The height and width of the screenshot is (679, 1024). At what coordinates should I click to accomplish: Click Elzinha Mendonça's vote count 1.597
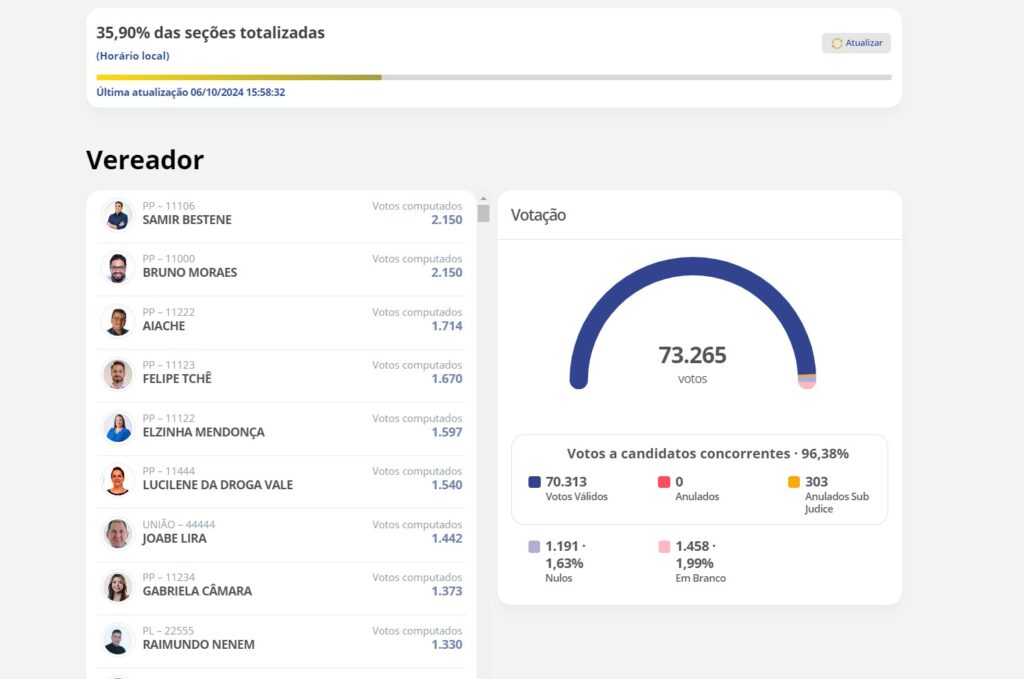447,432
